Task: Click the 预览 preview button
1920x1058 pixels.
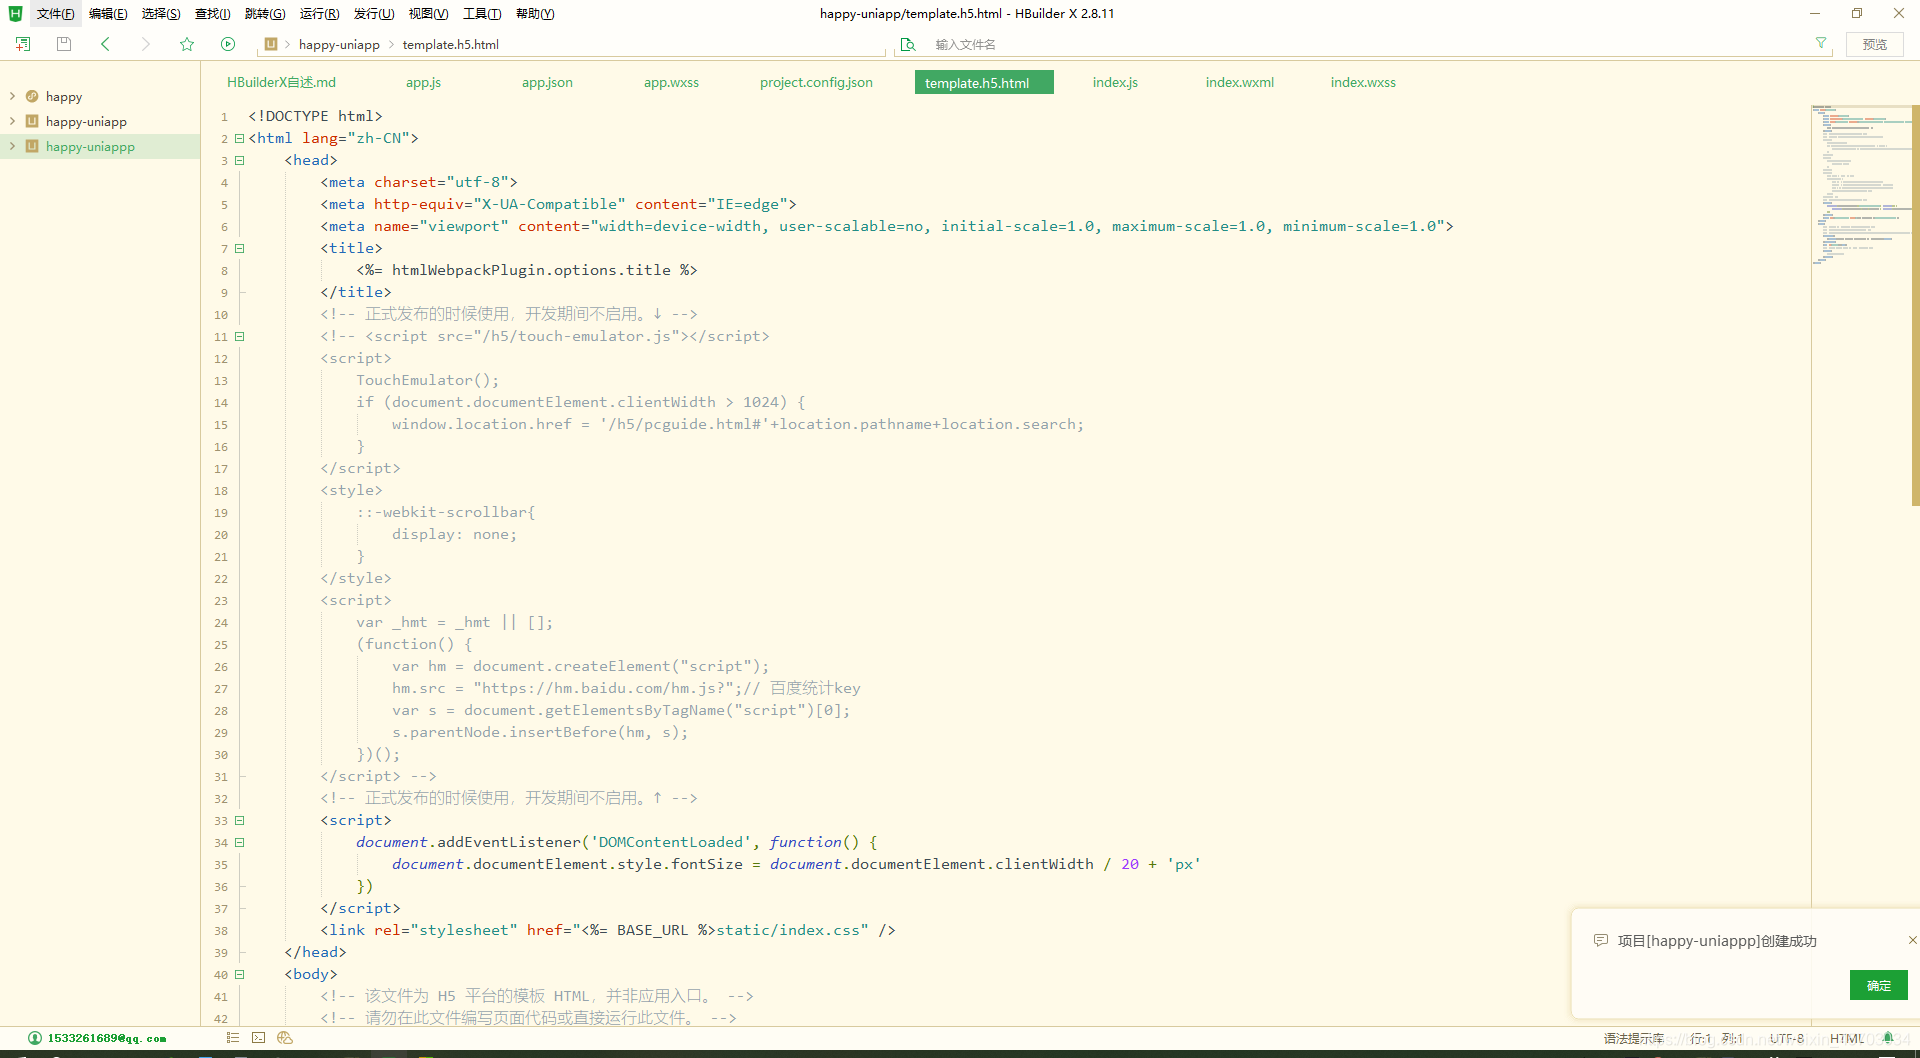Action: click(1874, 44)
